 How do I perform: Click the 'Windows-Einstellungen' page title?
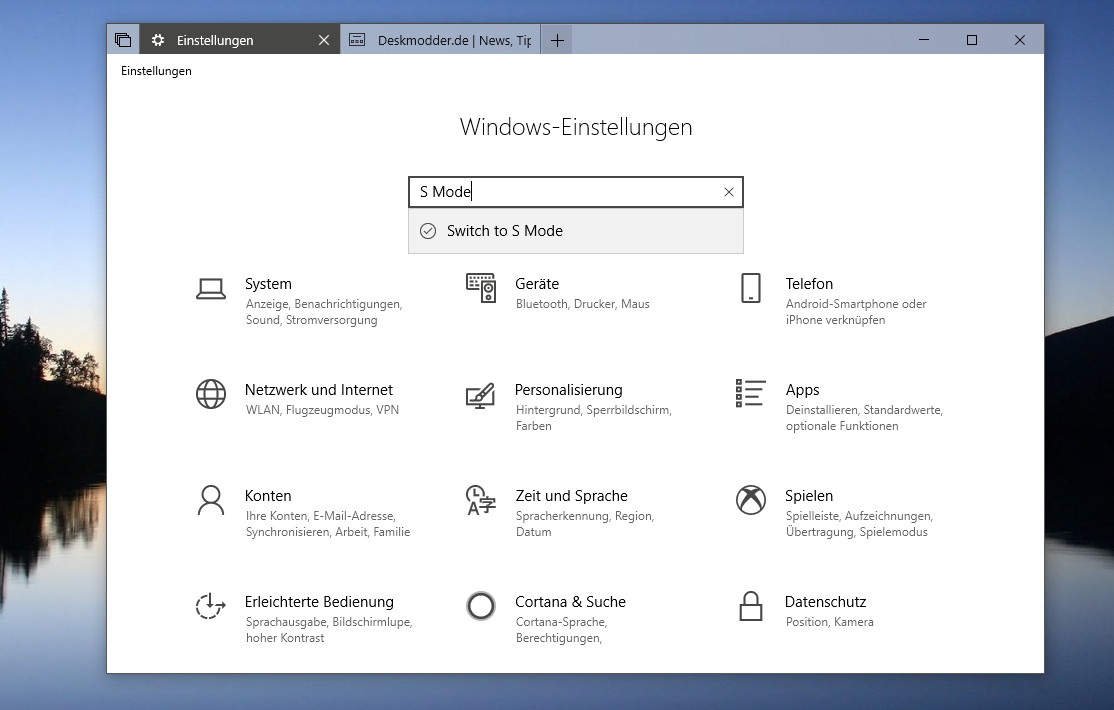[x=576, y=127]
